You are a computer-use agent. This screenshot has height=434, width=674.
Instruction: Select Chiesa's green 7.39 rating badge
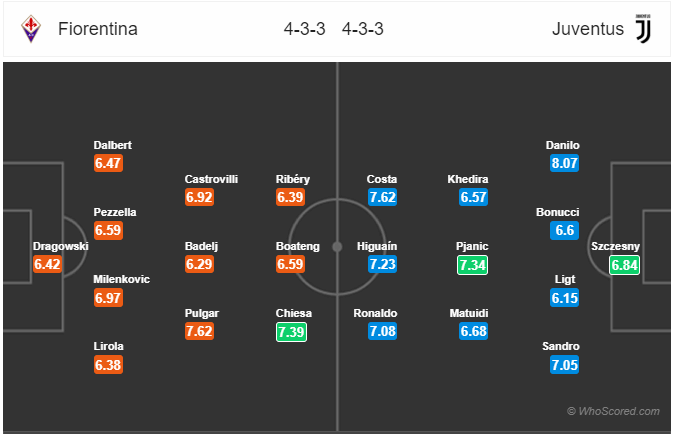(x=291, y=332)
